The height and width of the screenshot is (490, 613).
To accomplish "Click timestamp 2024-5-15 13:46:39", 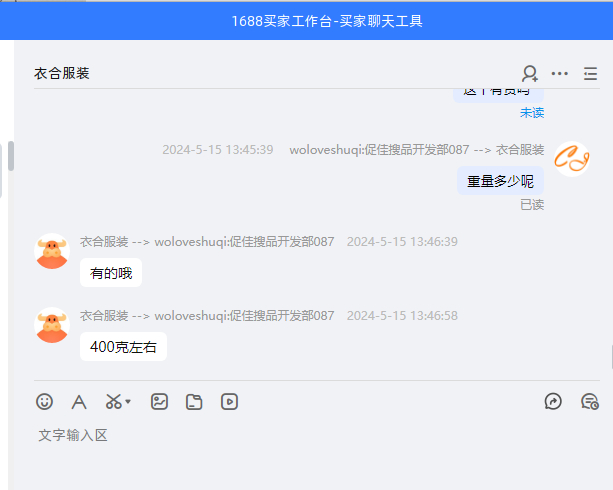I will [402, 242].
